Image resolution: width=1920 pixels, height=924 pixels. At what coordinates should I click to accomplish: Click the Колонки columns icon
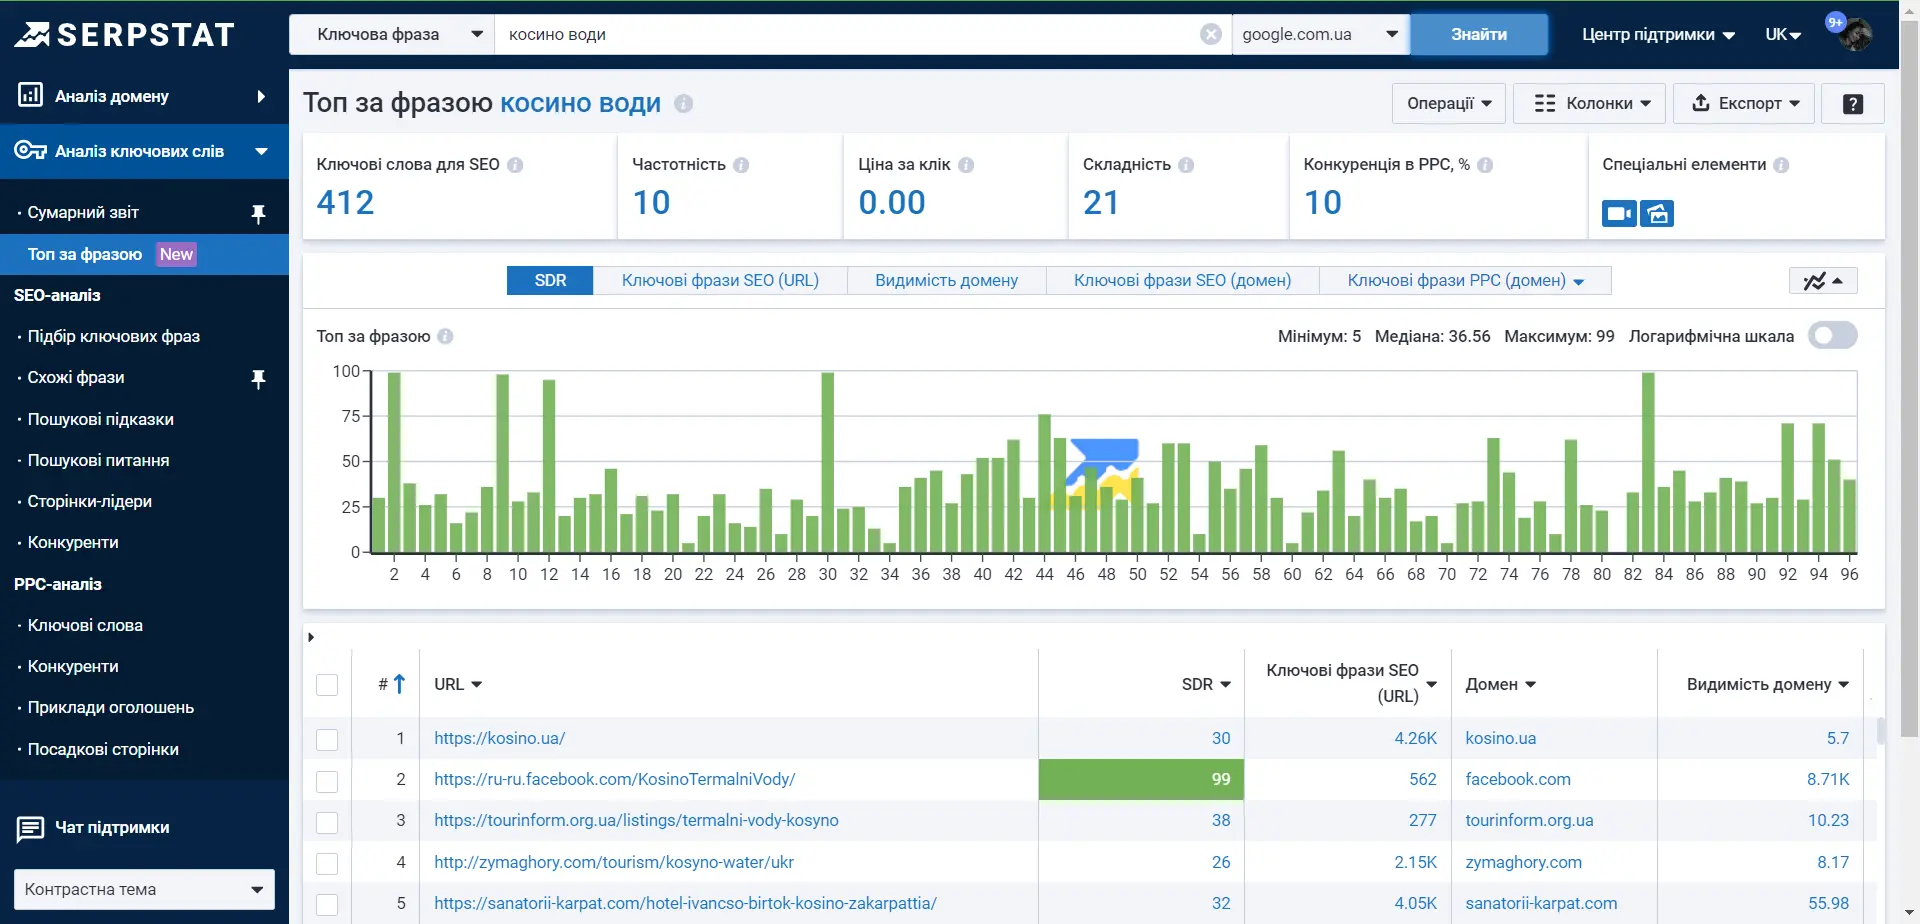[x=1545, y=103]
